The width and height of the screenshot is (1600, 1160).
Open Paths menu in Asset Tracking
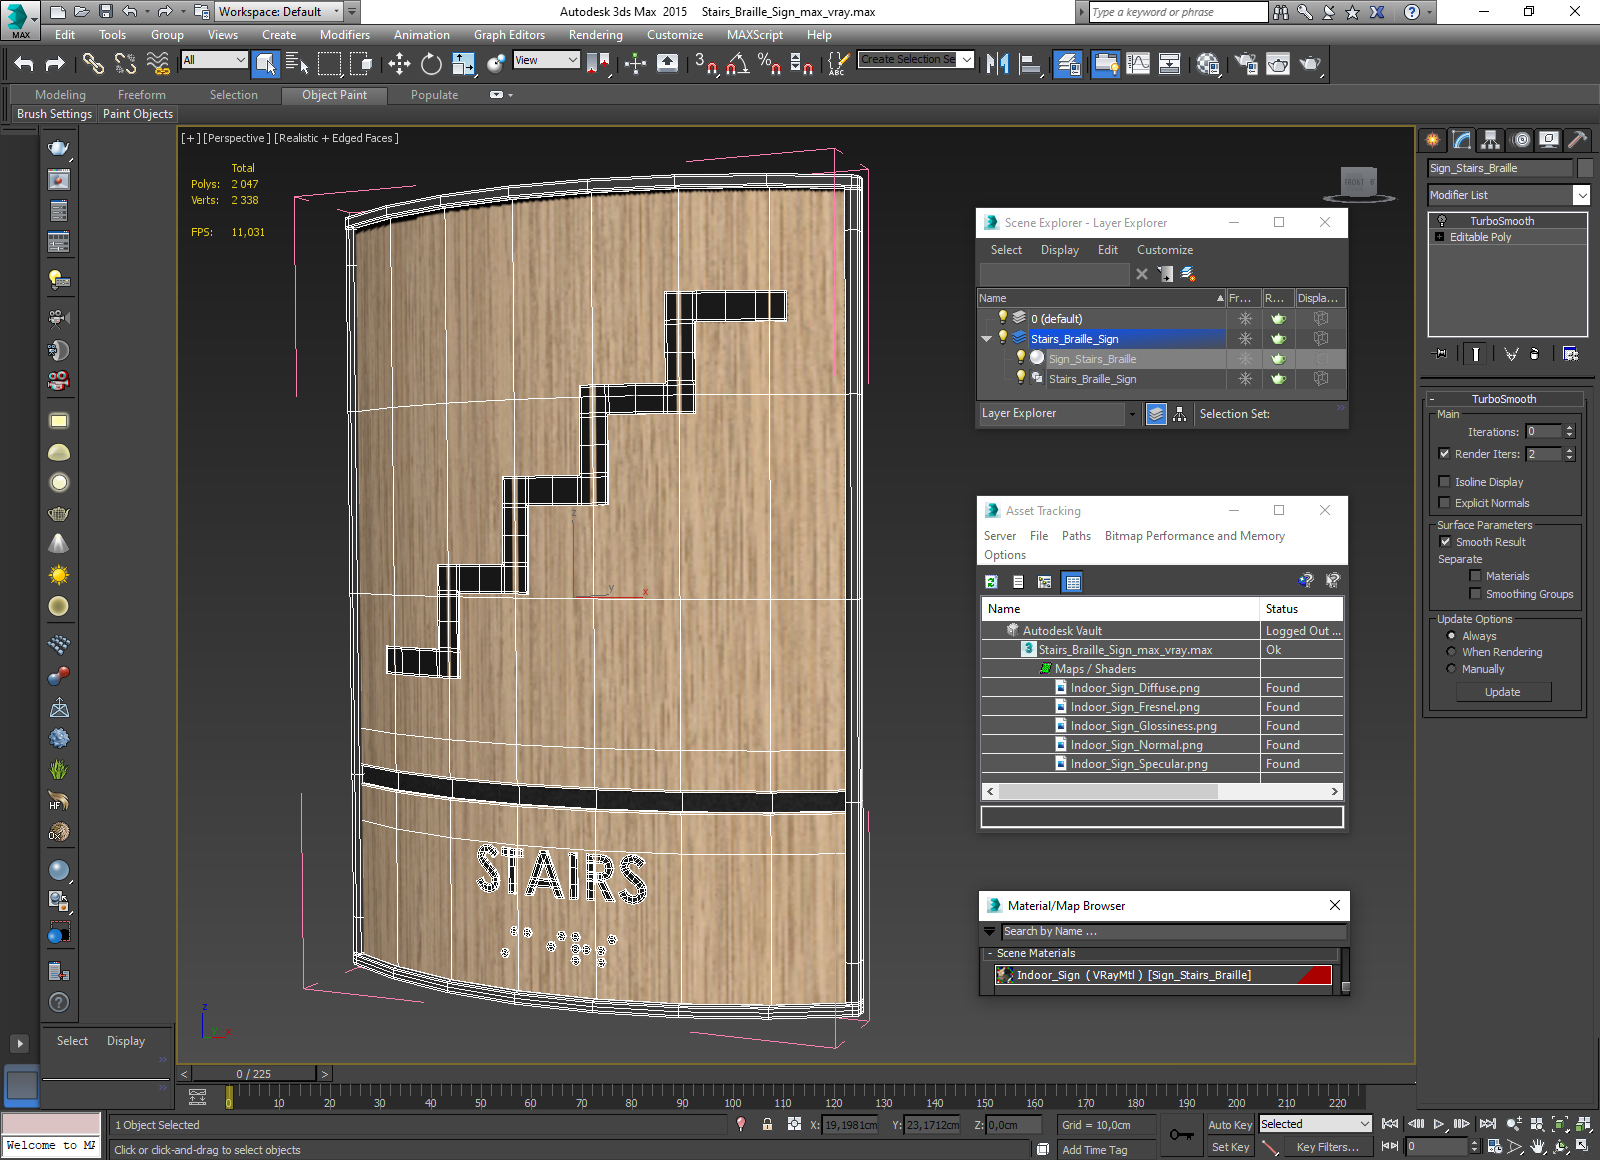(x=1076, y=536)
